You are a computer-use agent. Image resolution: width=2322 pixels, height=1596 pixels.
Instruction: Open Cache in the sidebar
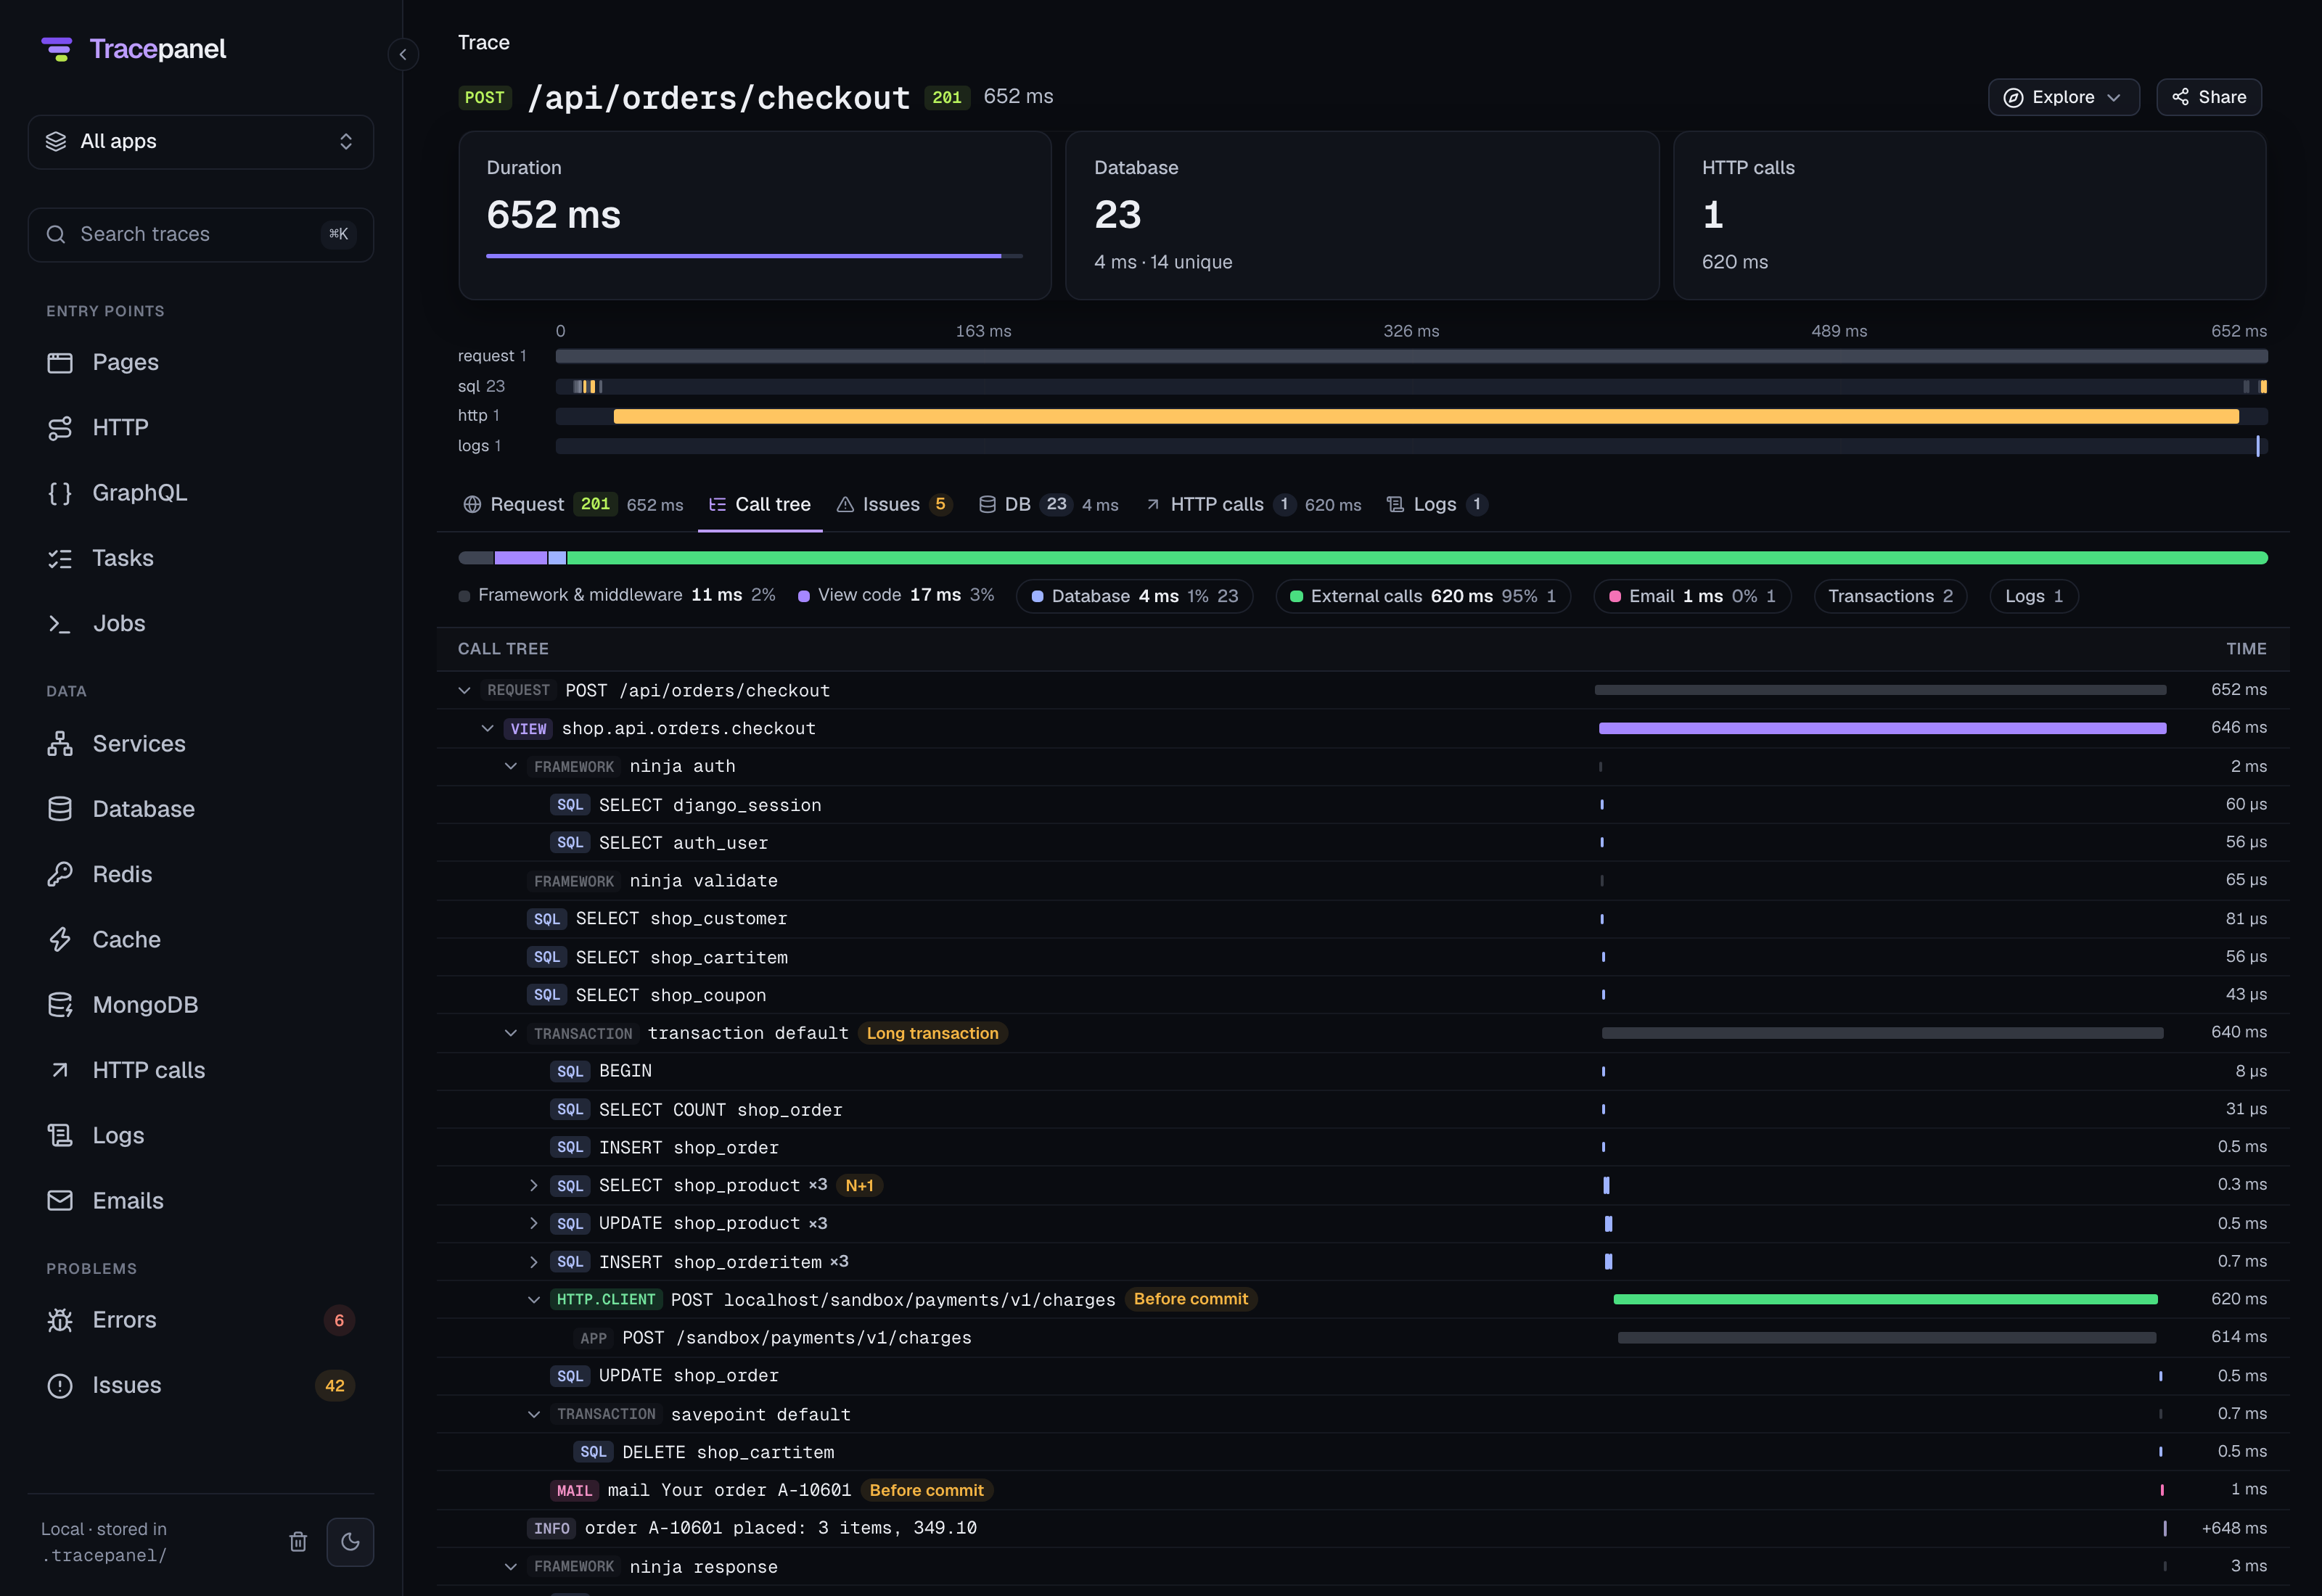(x=201, y=939)
